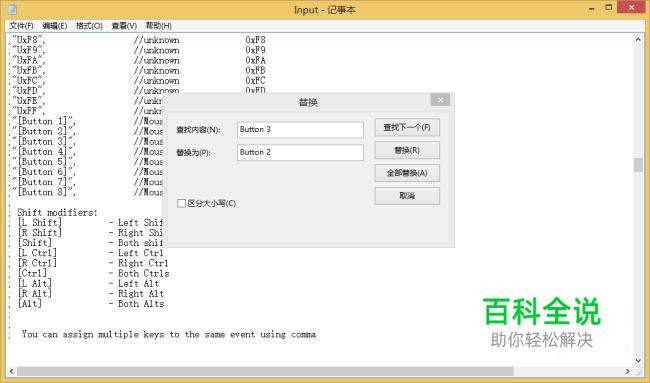Click the text "[Button 7]" line
This screenshot has height=383, width=650.
(x=44, y=182)
